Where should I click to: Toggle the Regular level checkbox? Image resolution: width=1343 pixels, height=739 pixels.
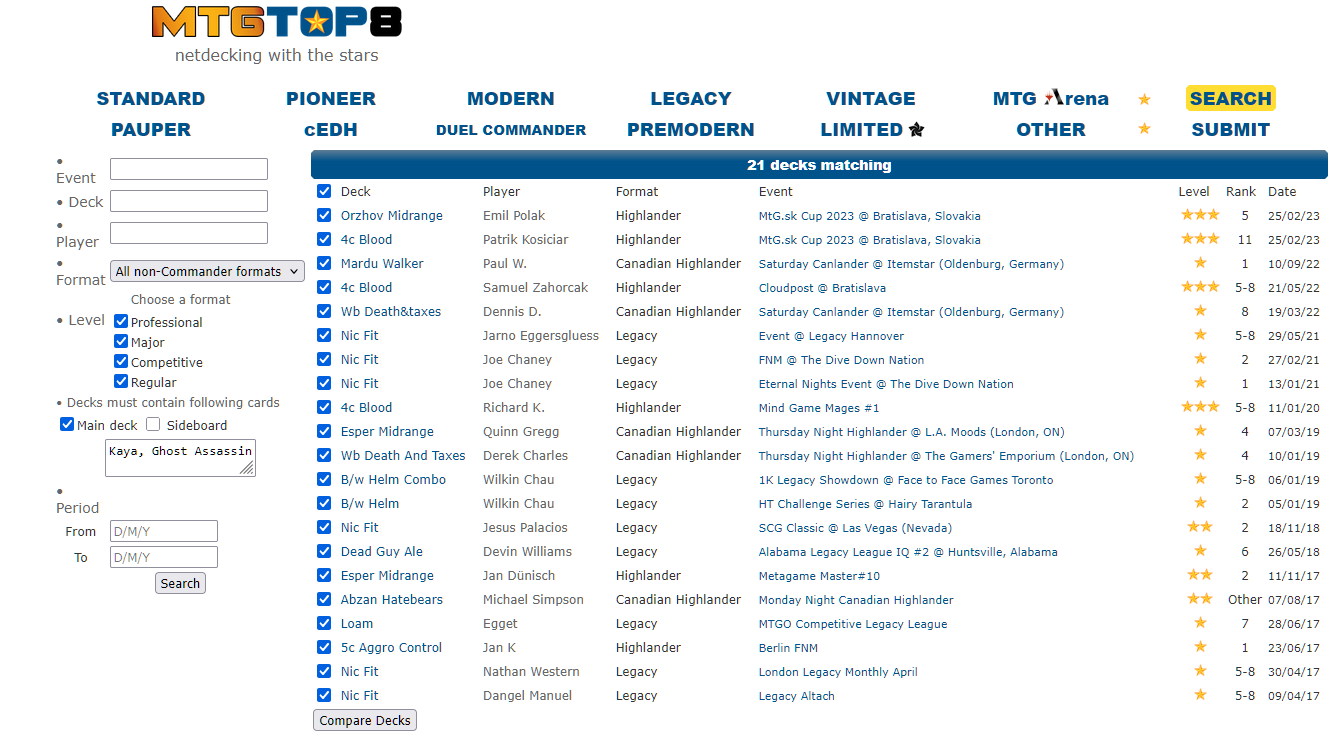click(x=121, y=381)
